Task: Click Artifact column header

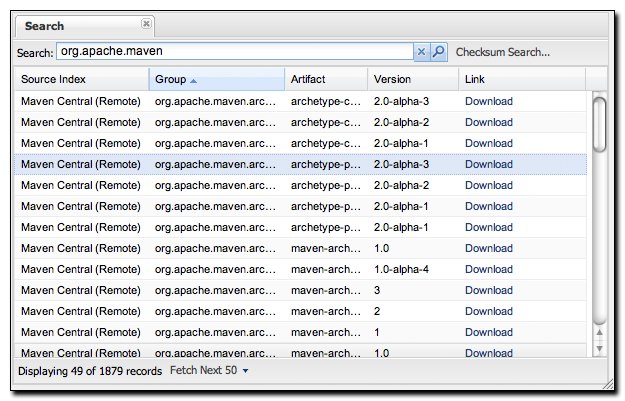Action: pos(308,79)
